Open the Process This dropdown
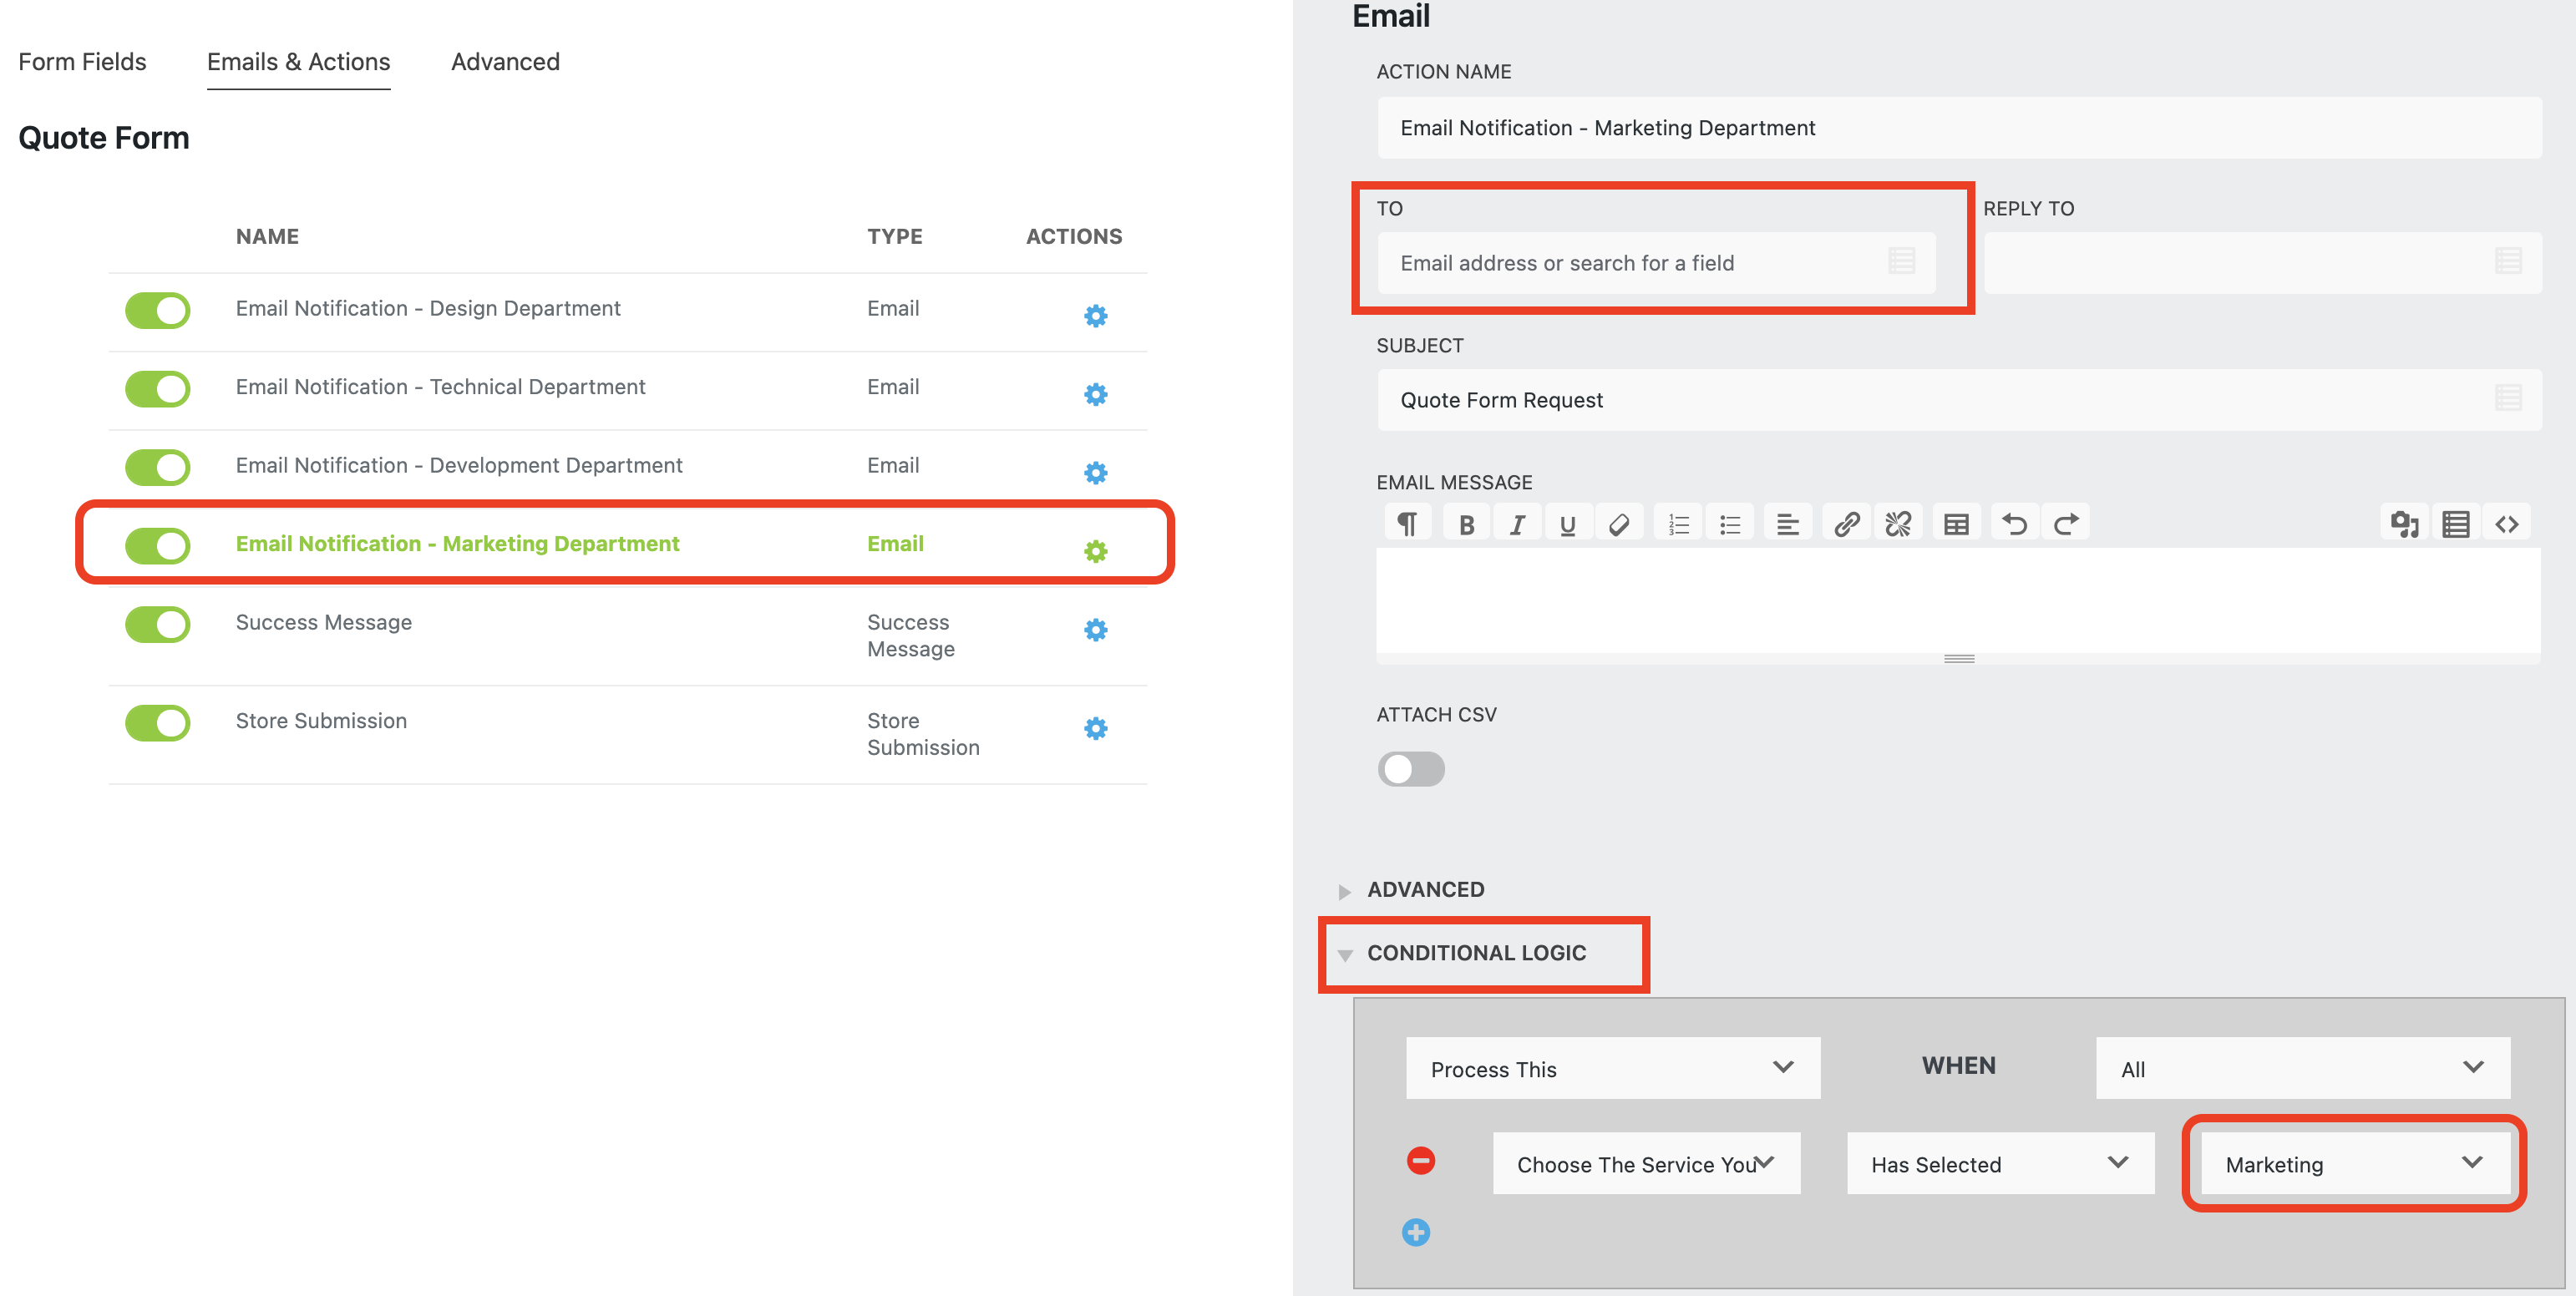This screenshot has height=1296, width=2576. coord(1612,1068)
